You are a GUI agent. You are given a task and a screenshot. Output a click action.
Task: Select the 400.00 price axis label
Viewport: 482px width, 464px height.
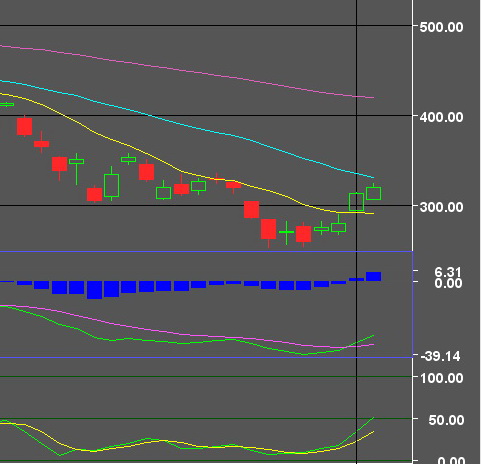tap(441, 117)
